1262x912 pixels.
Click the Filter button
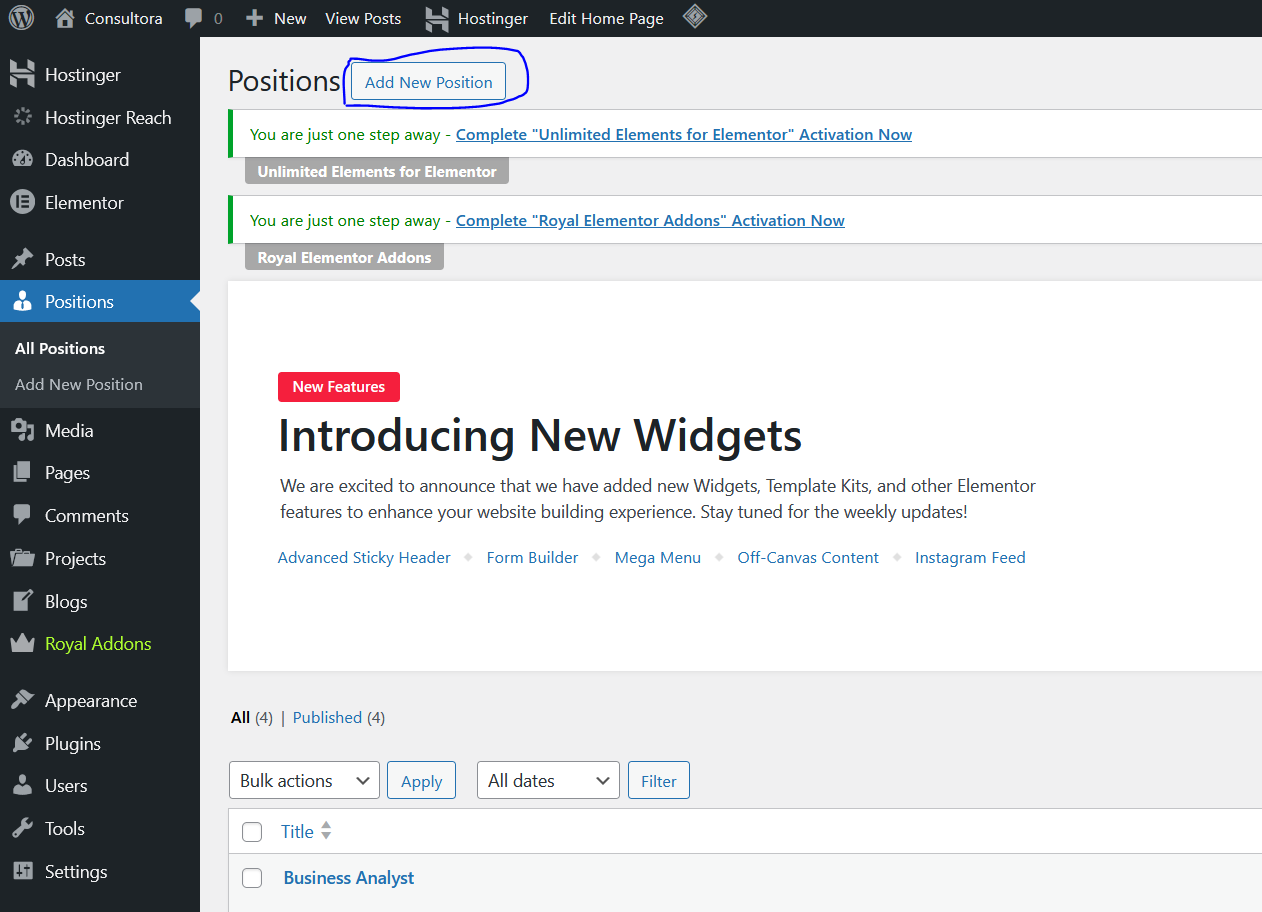click(x=659, y=781)
